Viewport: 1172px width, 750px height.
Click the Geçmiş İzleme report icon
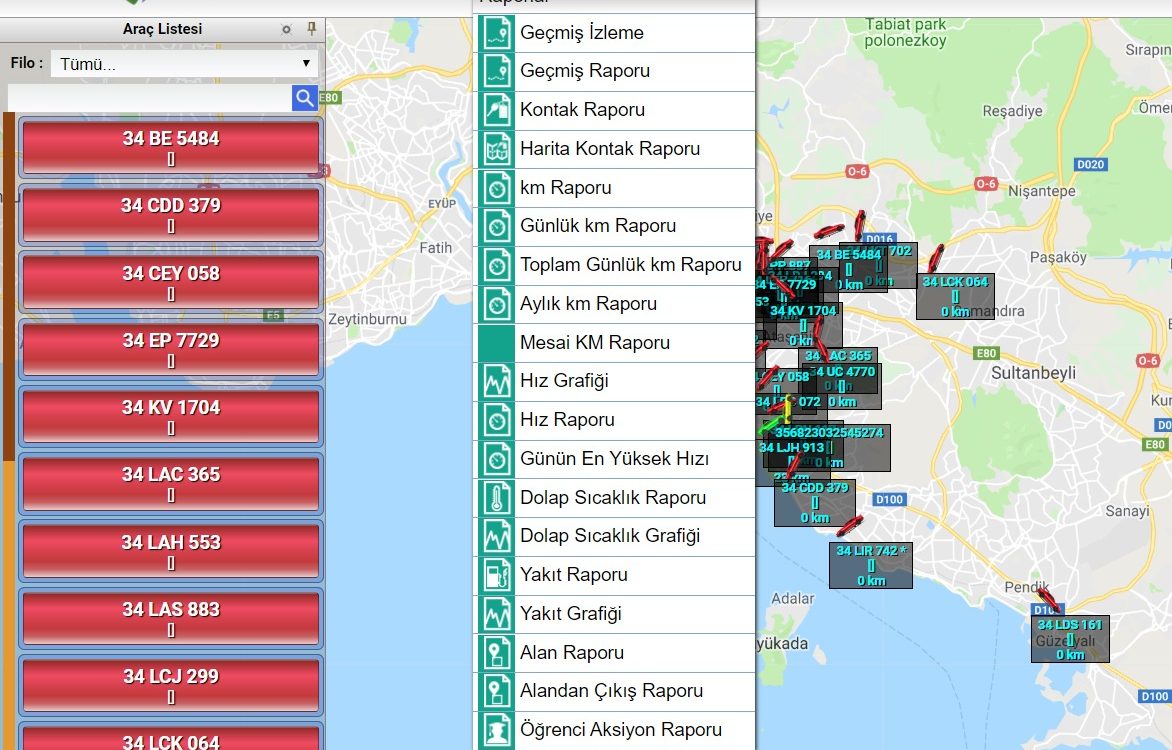click(497, 33)
